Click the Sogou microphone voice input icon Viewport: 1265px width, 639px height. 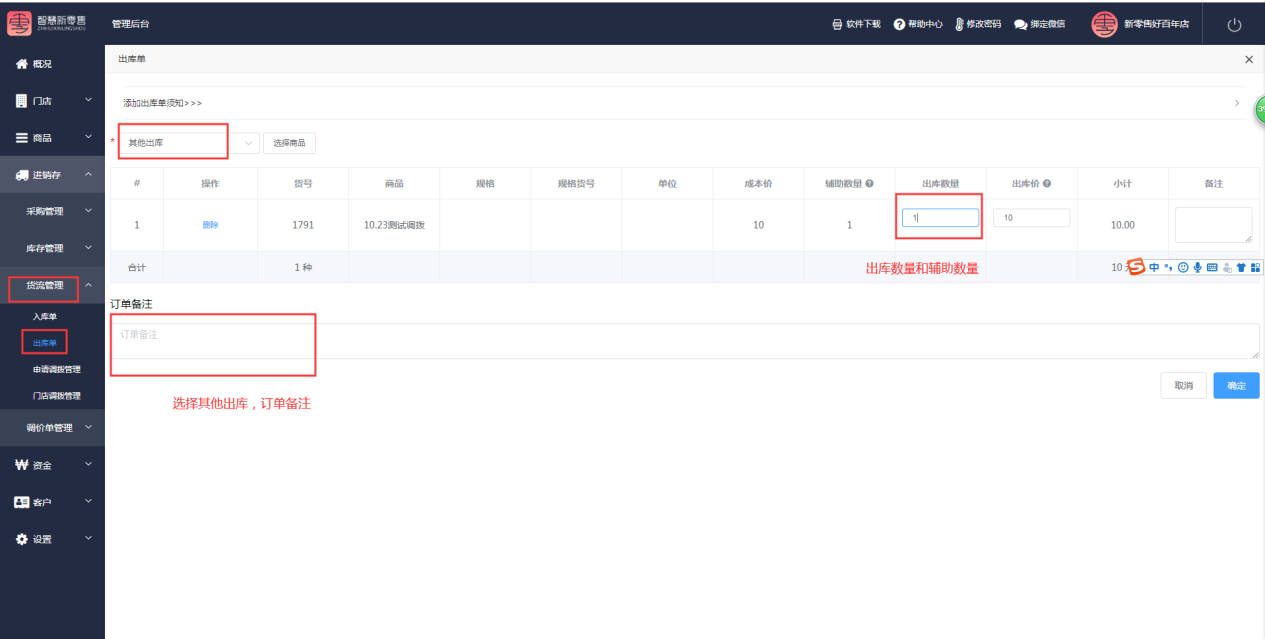coord(1197,267)
